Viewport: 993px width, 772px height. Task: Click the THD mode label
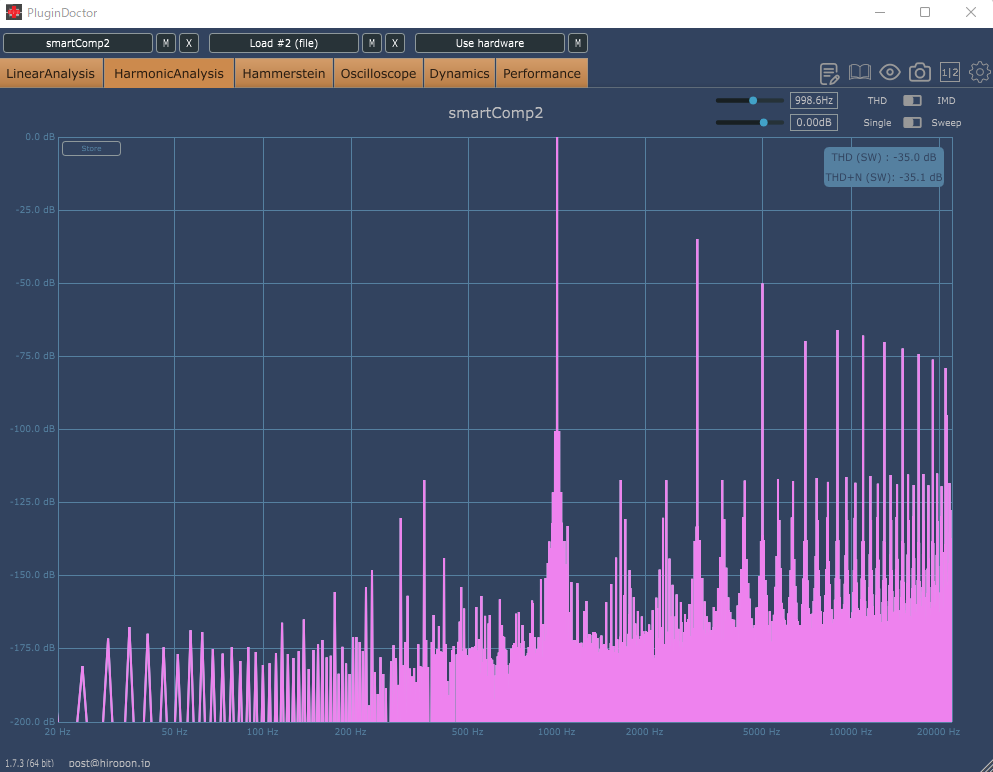tap(877, 101)
